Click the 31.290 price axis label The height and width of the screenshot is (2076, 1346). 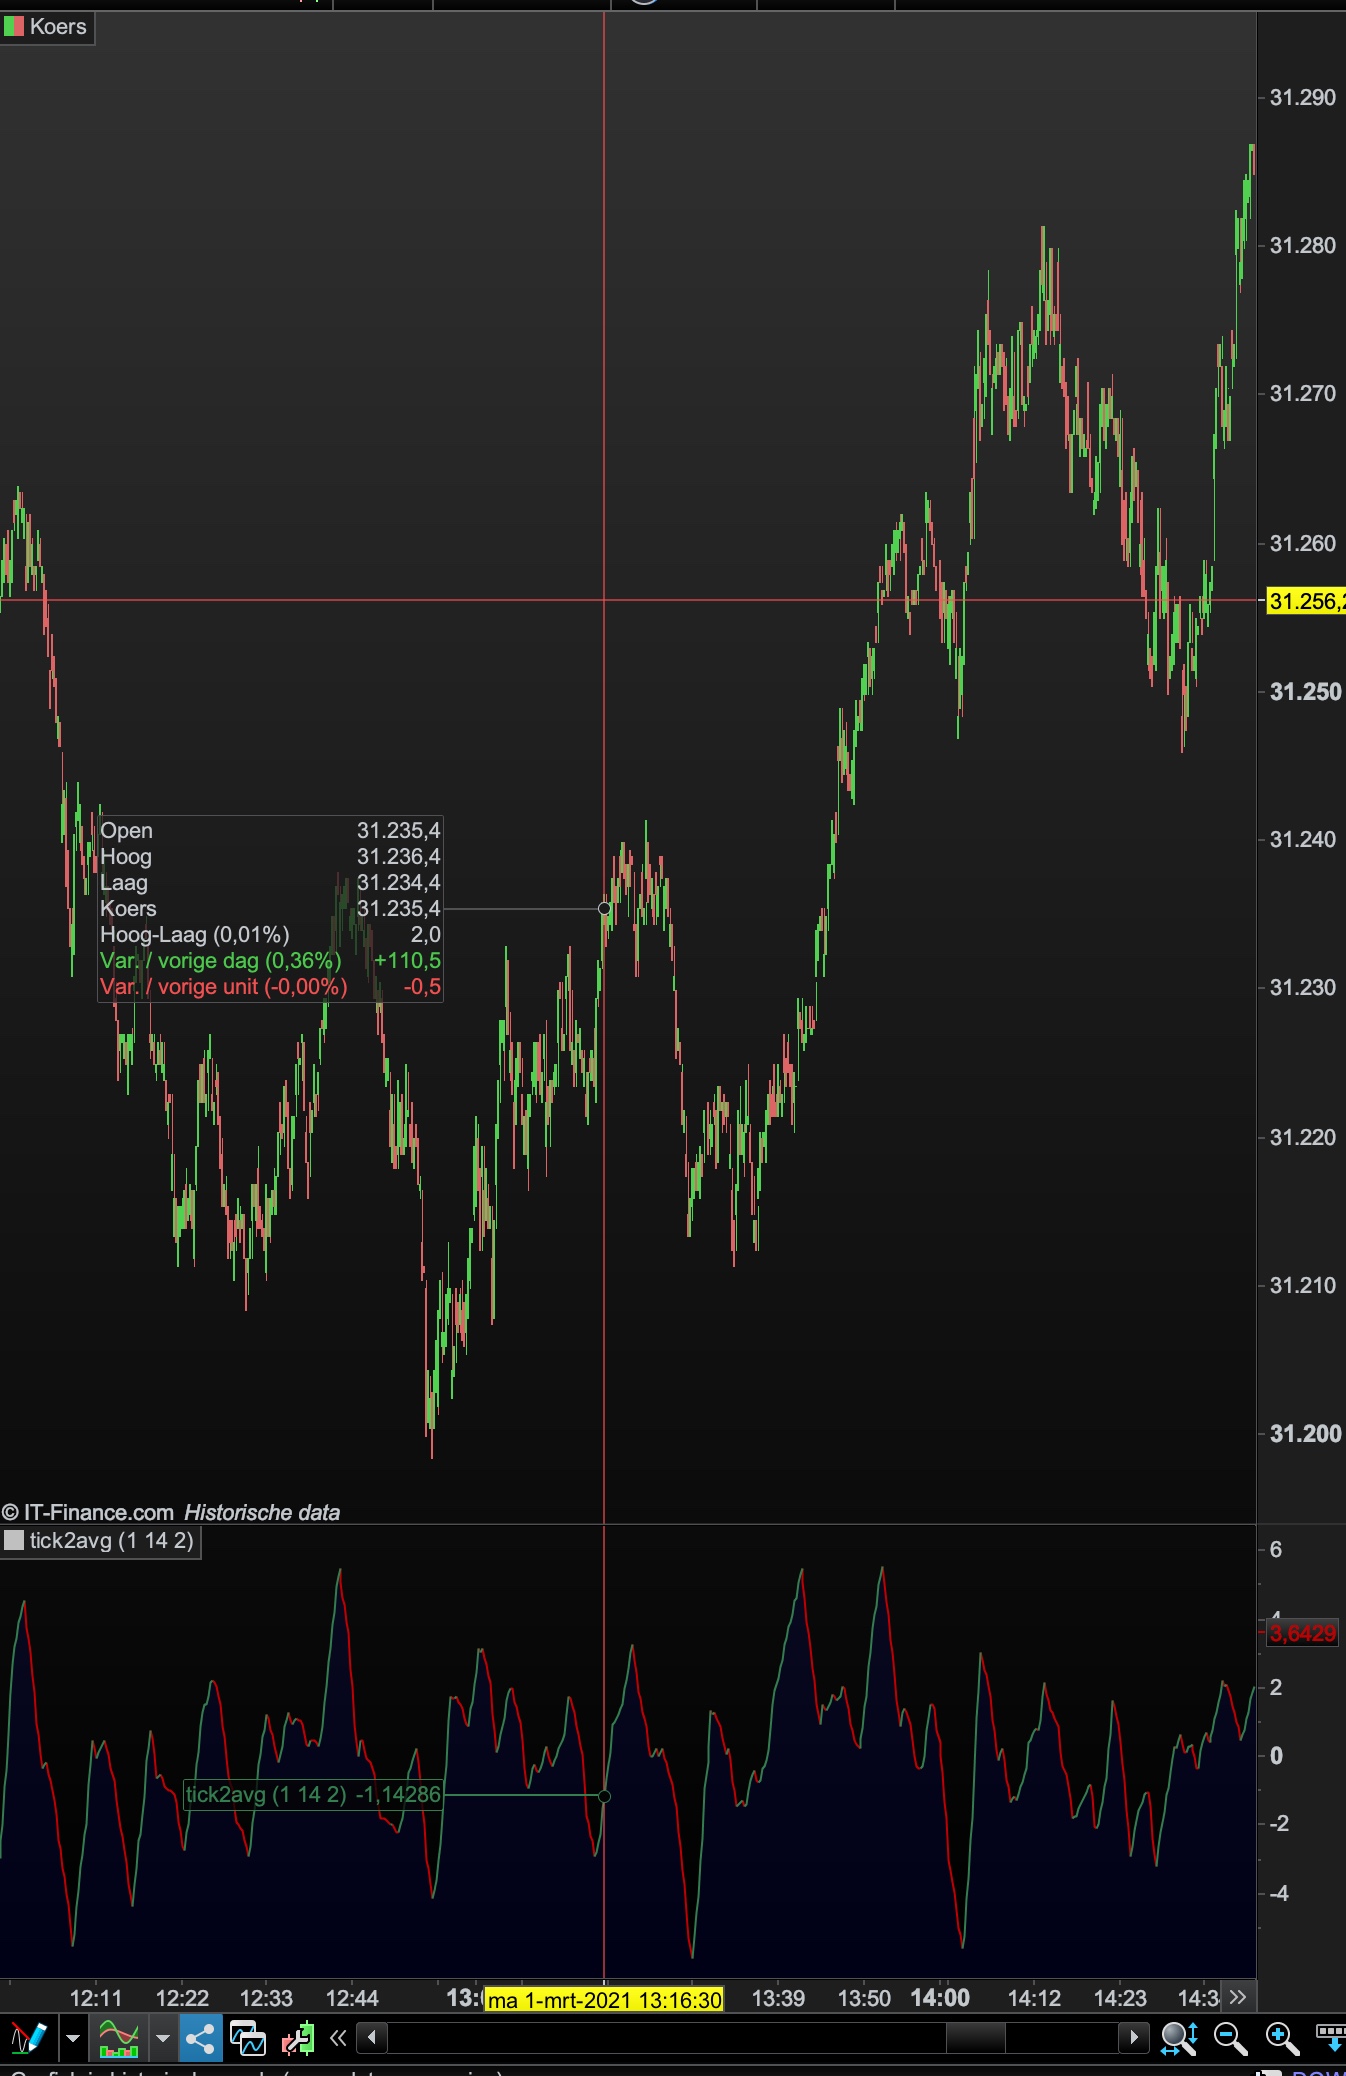[x=1303, y=97]
